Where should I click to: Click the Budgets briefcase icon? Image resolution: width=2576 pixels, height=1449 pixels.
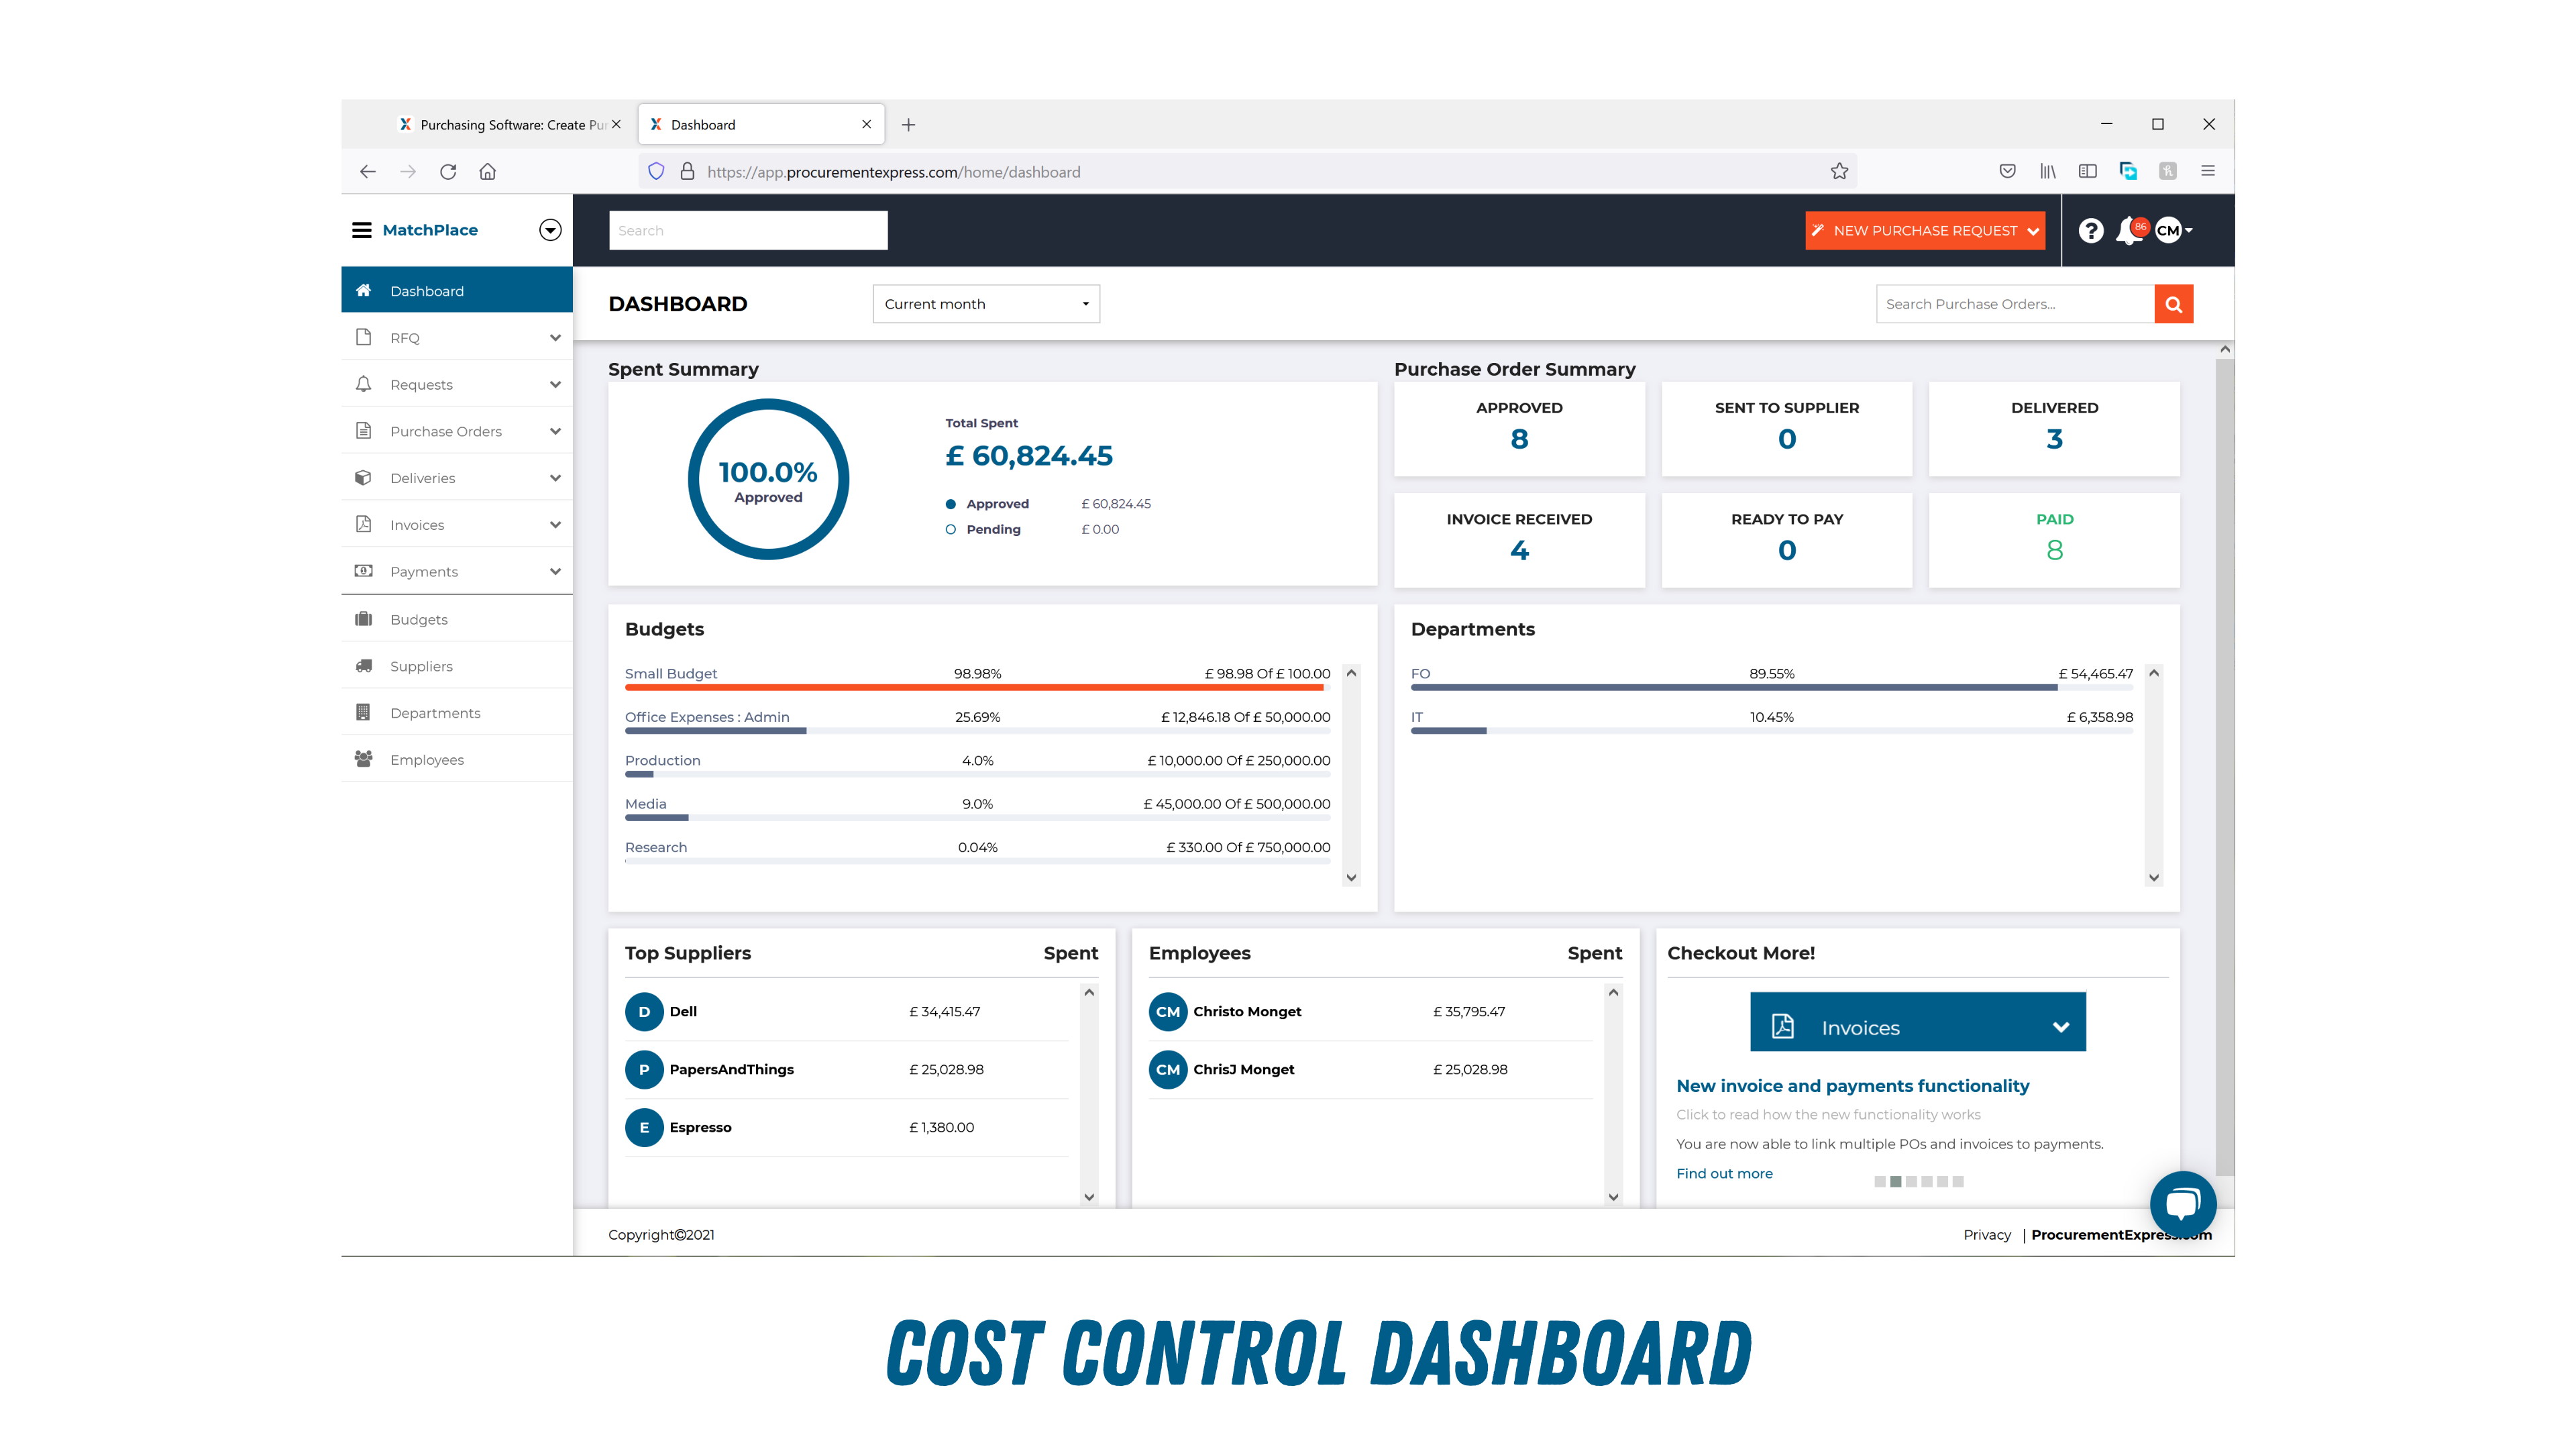[363, 619]
